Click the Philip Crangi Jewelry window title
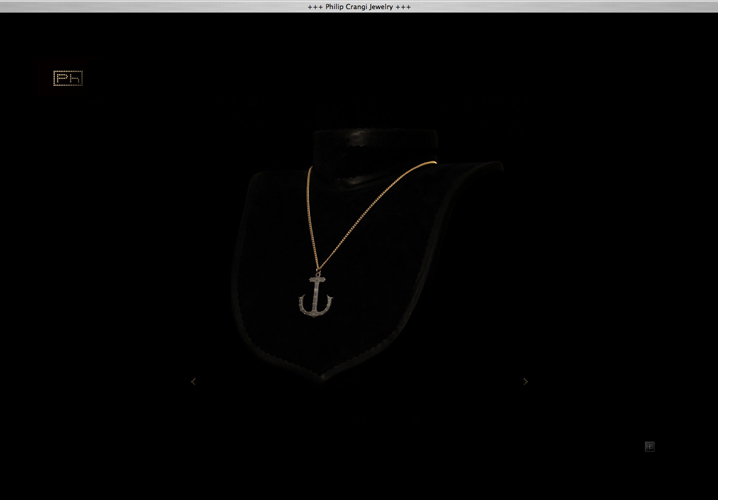 [359, 7]
